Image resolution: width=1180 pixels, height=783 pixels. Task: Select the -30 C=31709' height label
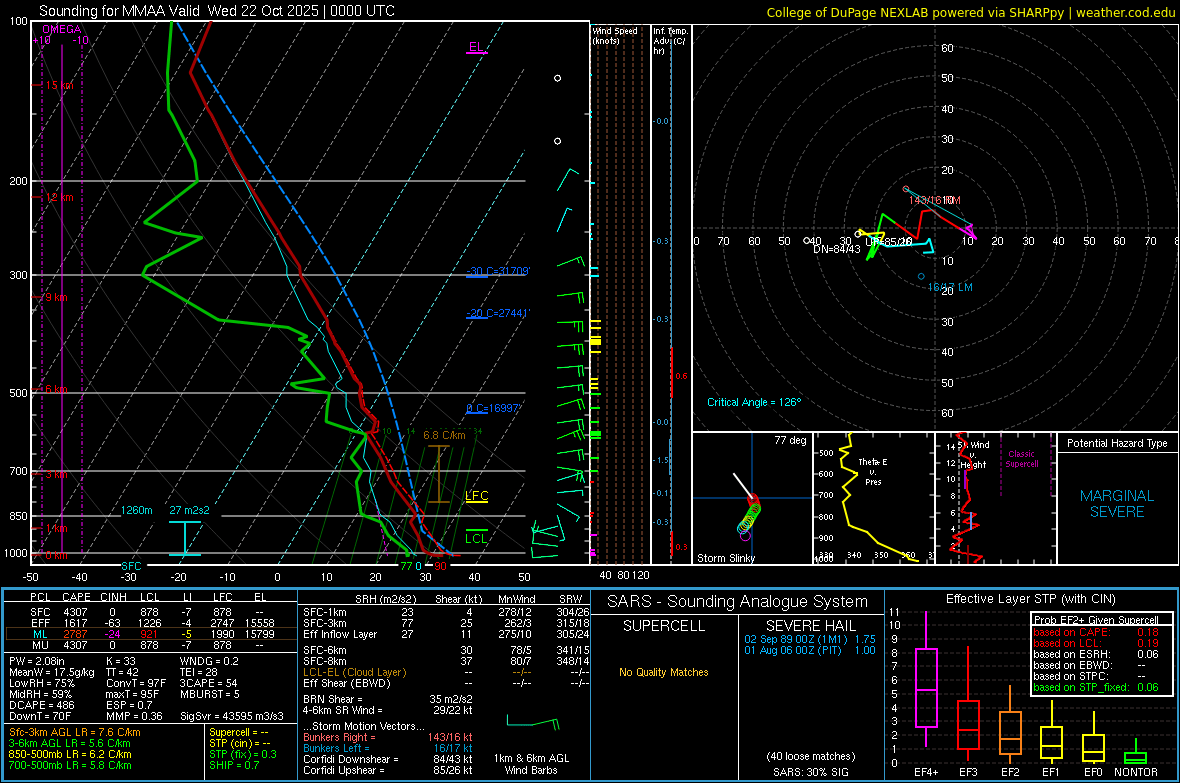[x=497, y=271]
